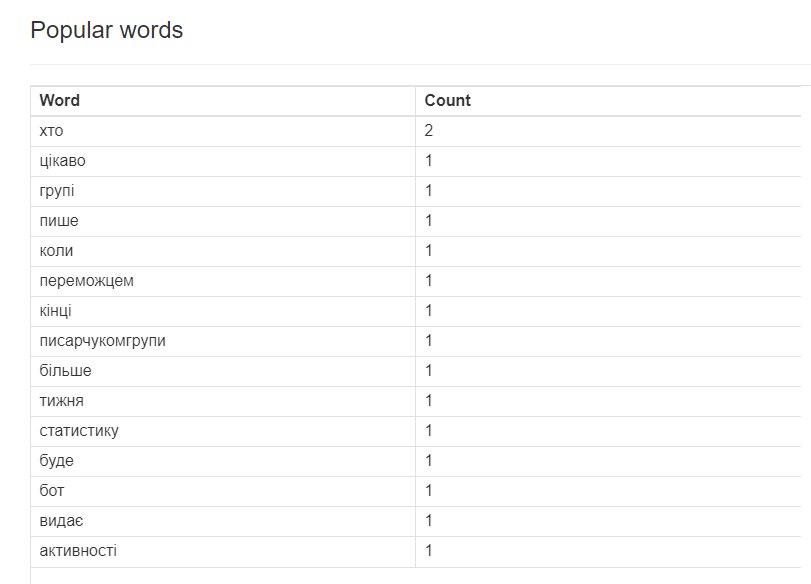Select the word 'видає'
811x584 pixels.
coord(61,521)
